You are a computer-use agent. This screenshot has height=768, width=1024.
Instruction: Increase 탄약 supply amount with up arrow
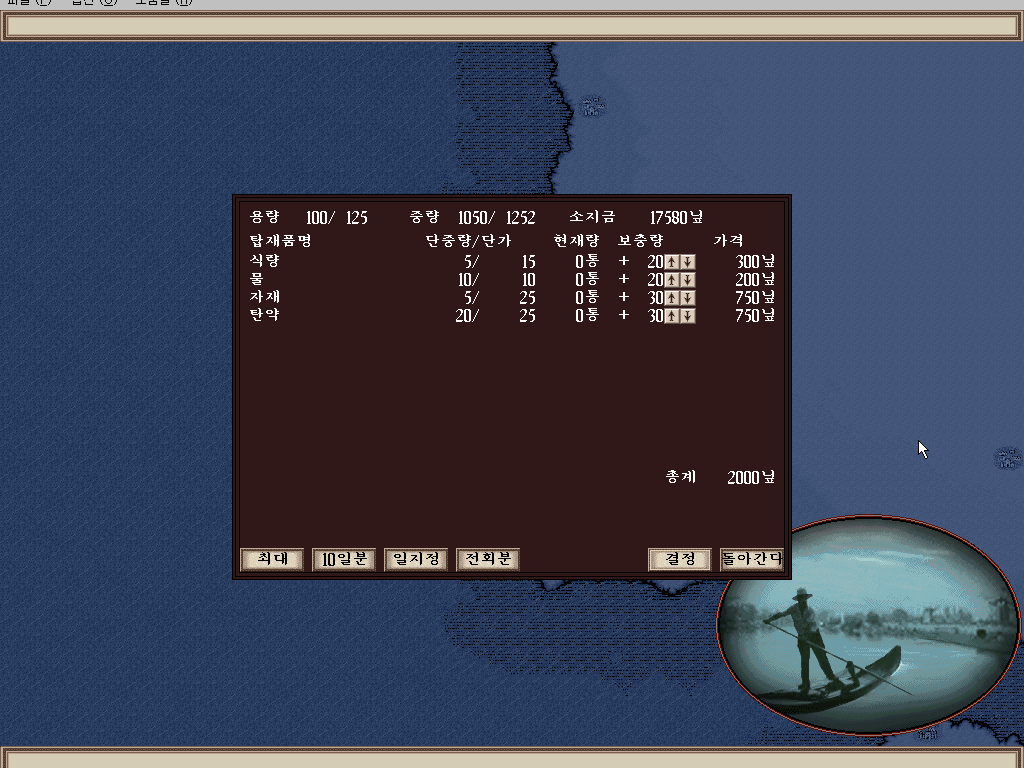pos(671,316)
